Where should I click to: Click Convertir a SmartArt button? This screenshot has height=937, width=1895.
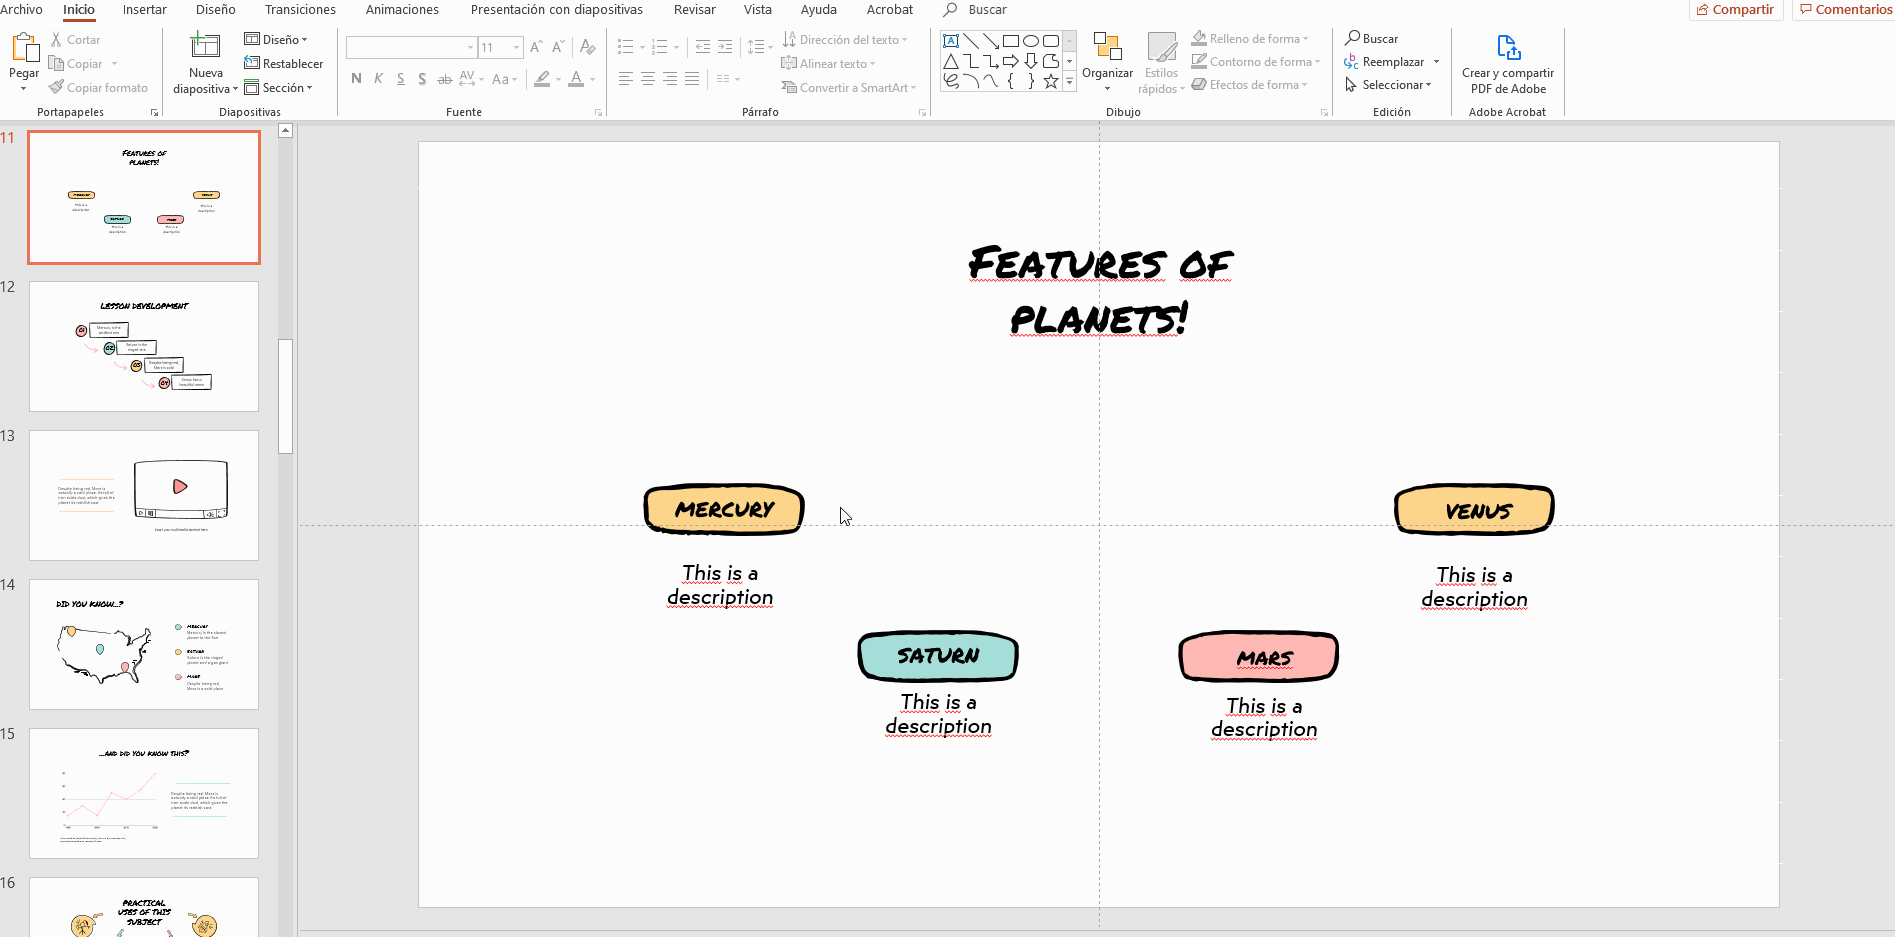tap(848, 88)
